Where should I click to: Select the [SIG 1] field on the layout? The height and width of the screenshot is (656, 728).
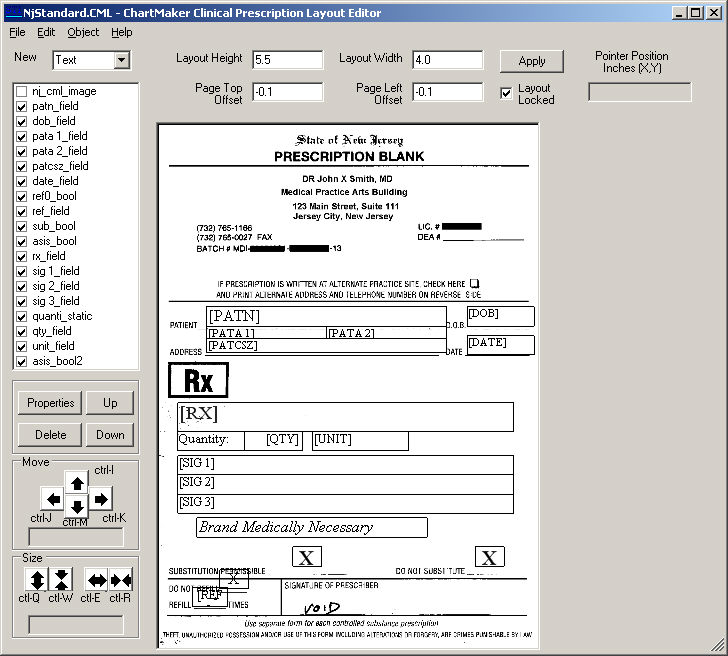tap(345, 465)
